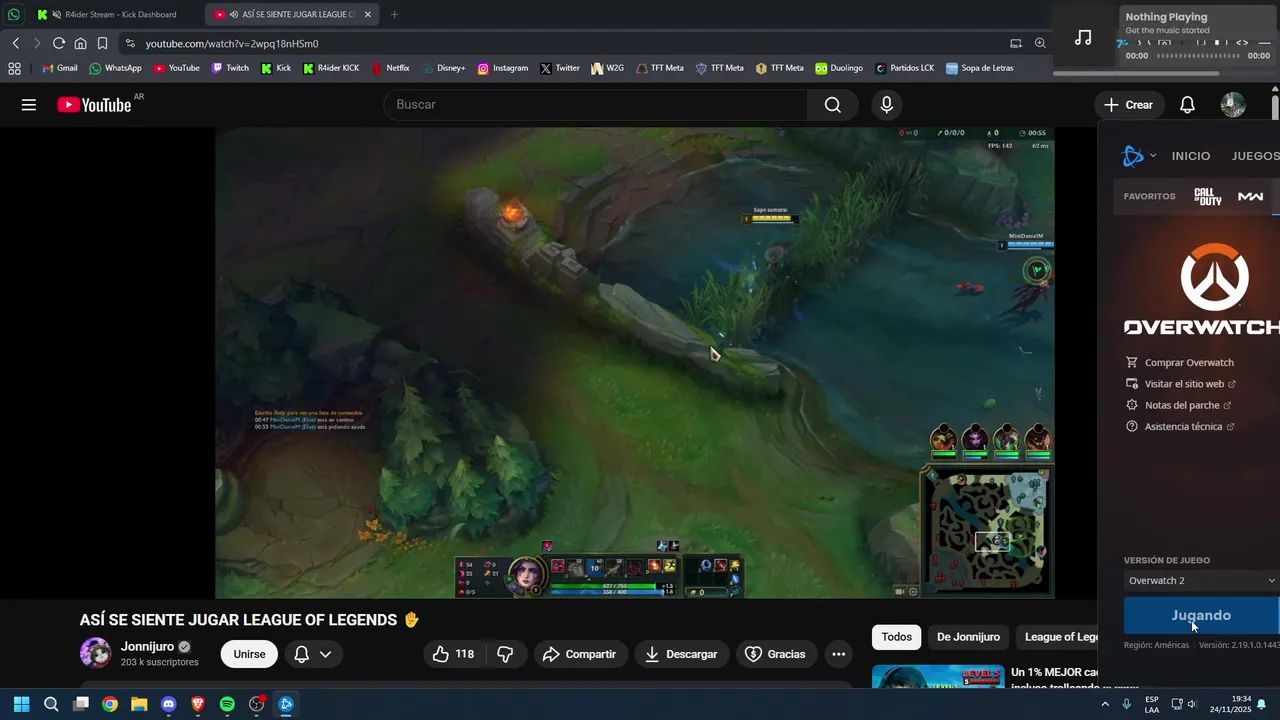The height and width of the screenshot is (720, 1280).
Task: Open the Disney+ bookmark
Action: (443, 68)
